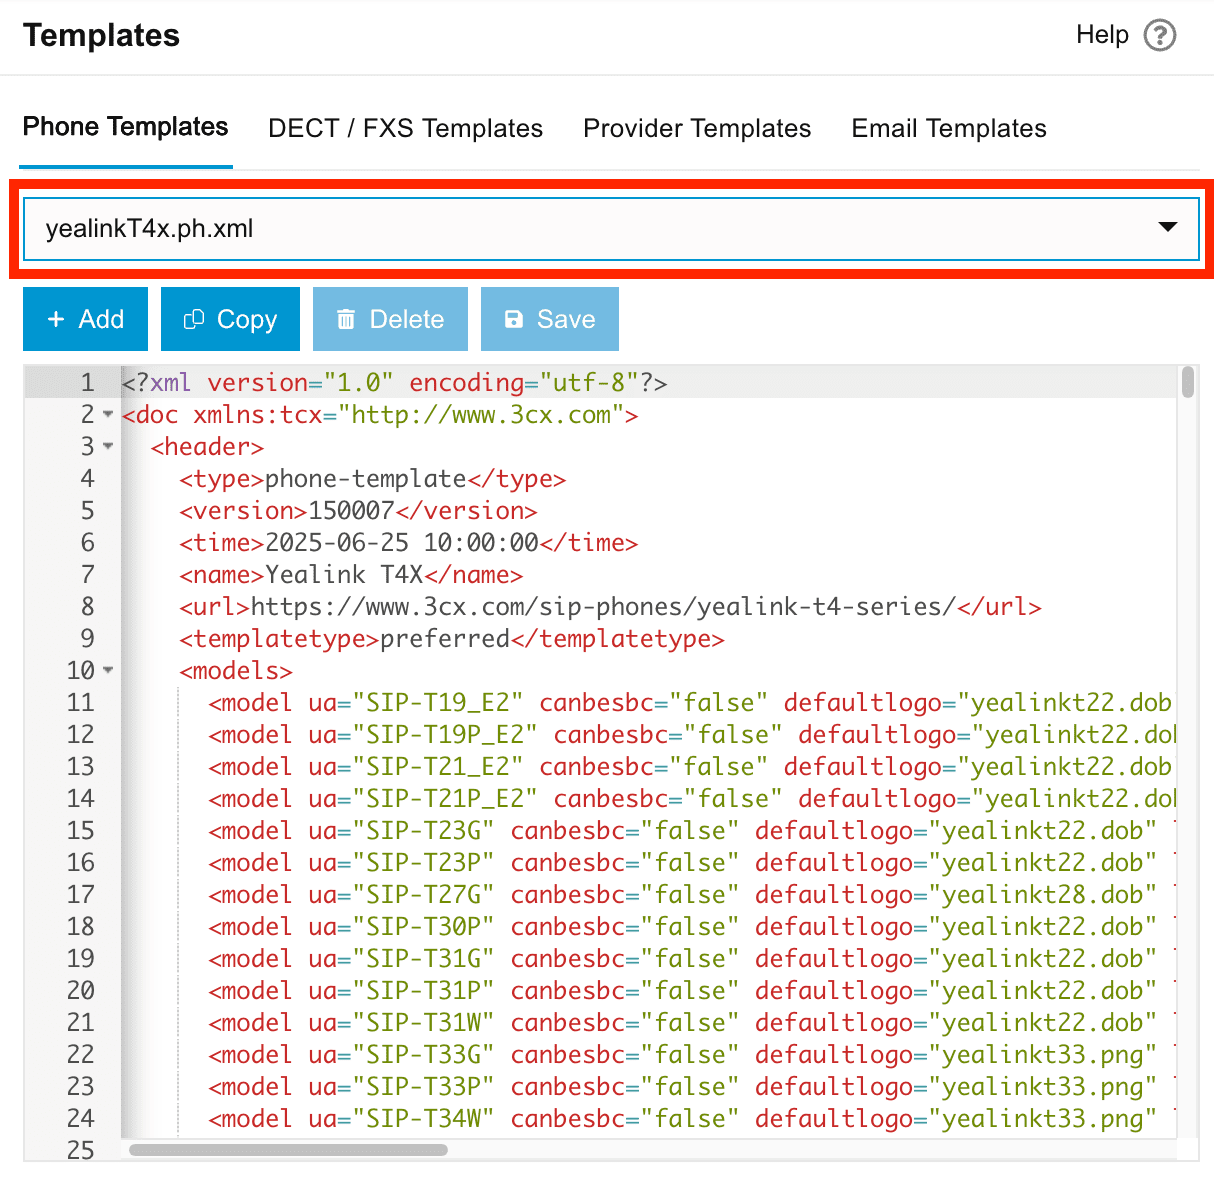
Task: Collapse the doc element fold on line 2
Action: pos(108,414)
